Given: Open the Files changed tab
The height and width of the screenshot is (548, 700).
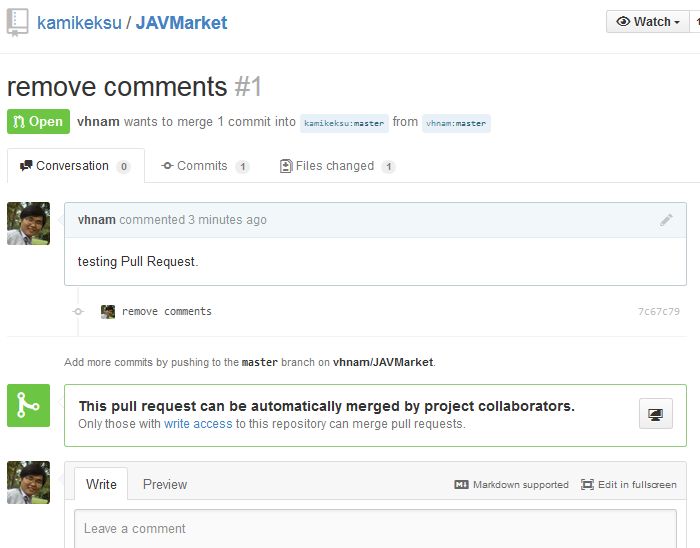Looking at the screenshot, I should 338,166.
